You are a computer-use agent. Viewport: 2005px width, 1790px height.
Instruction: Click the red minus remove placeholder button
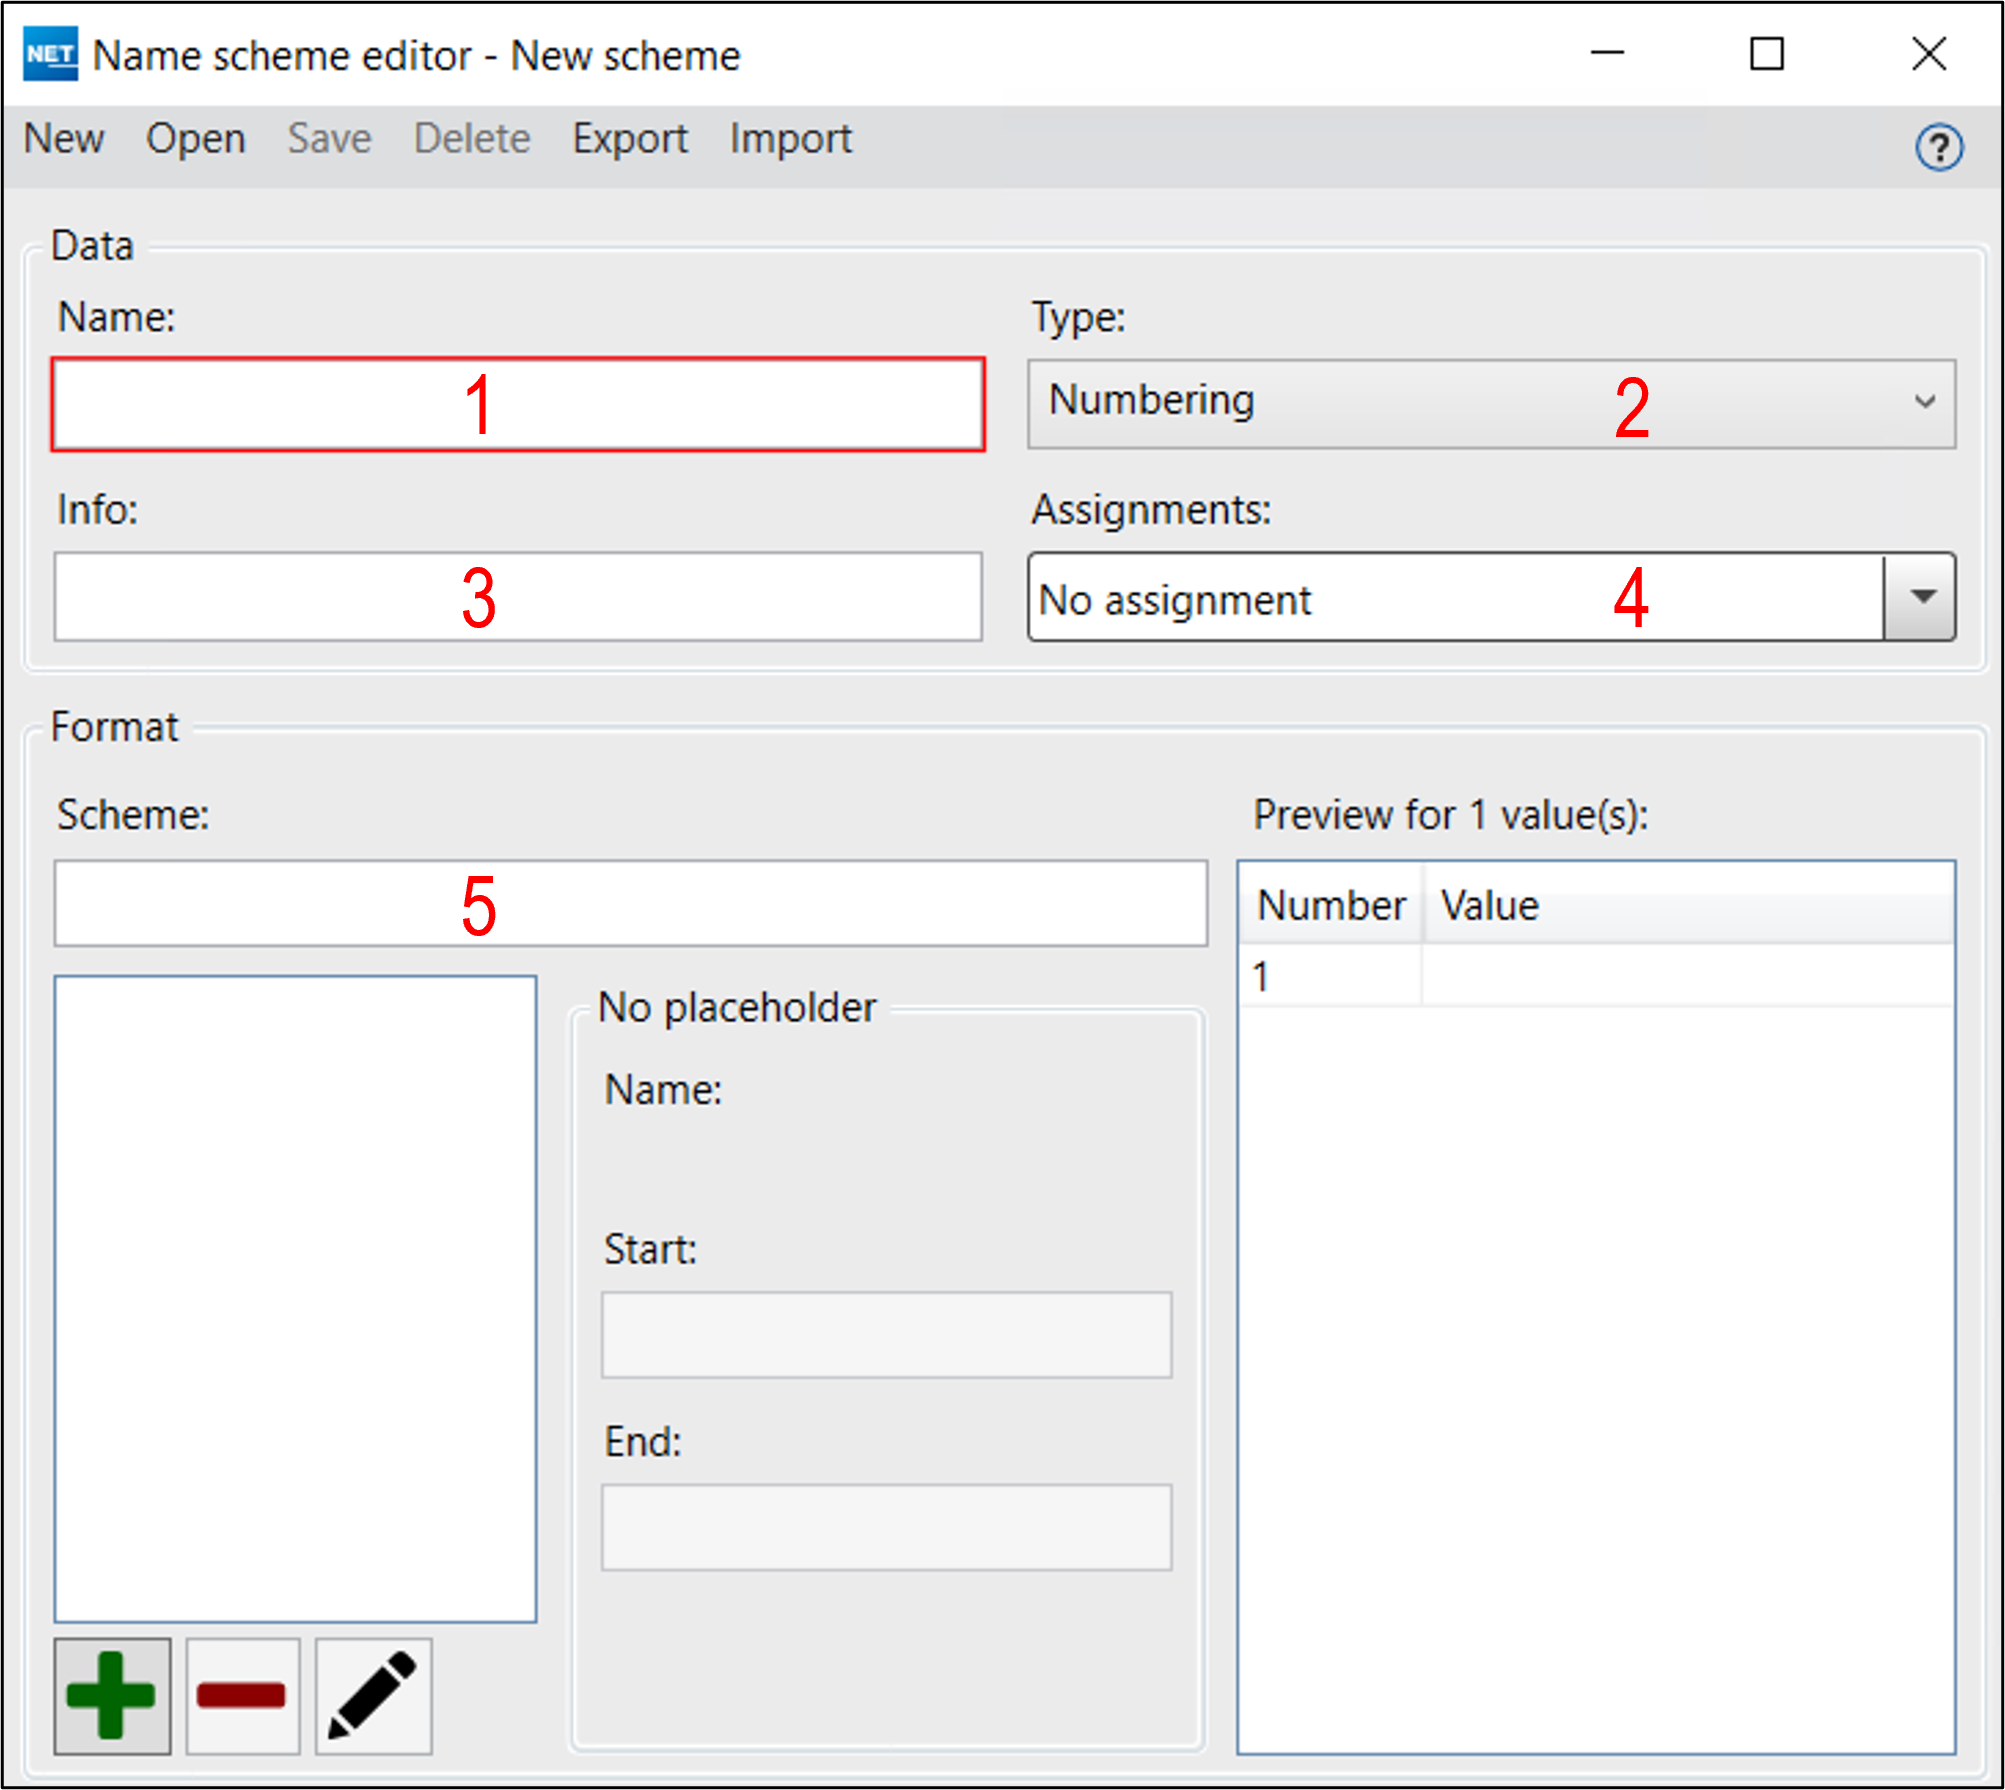click(242, 1696)
